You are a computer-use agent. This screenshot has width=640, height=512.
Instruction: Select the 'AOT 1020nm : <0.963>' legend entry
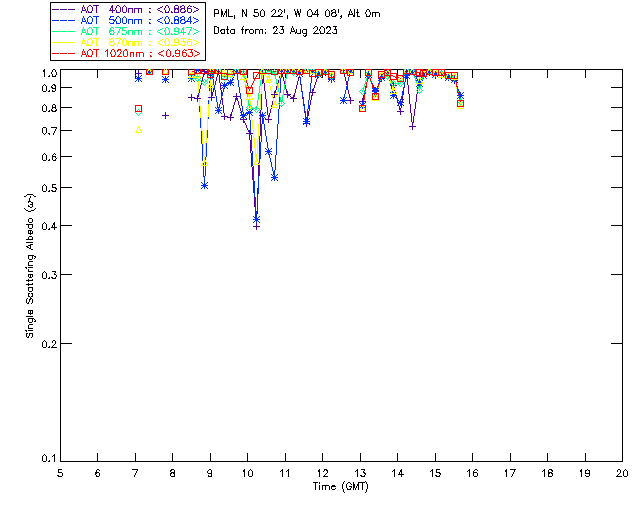(126, 53)
